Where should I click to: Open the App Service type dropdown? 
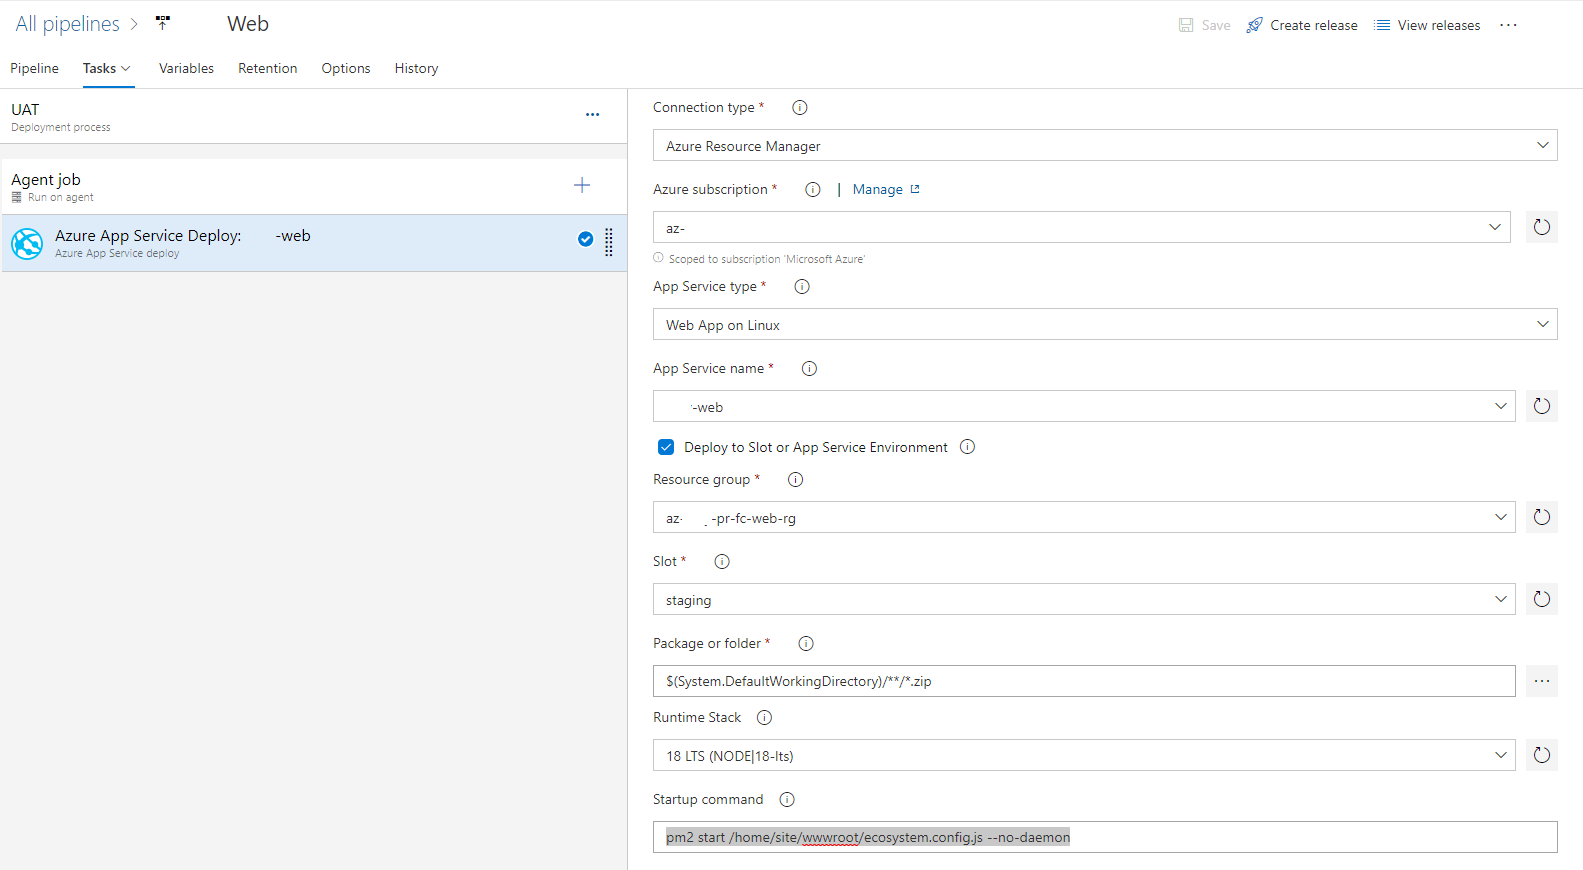coord(1105,324)
